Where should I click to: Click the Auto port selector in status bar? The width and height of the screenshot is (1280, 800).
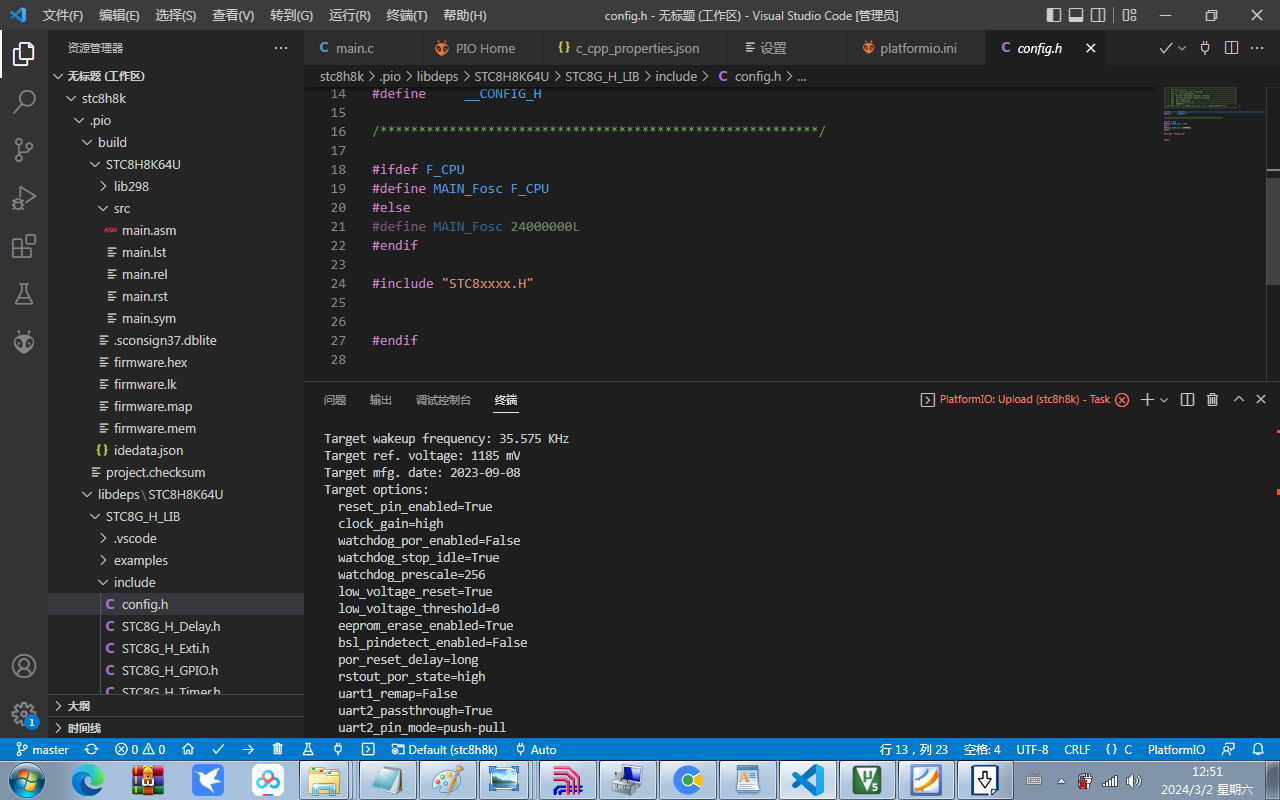pos(536,749)
